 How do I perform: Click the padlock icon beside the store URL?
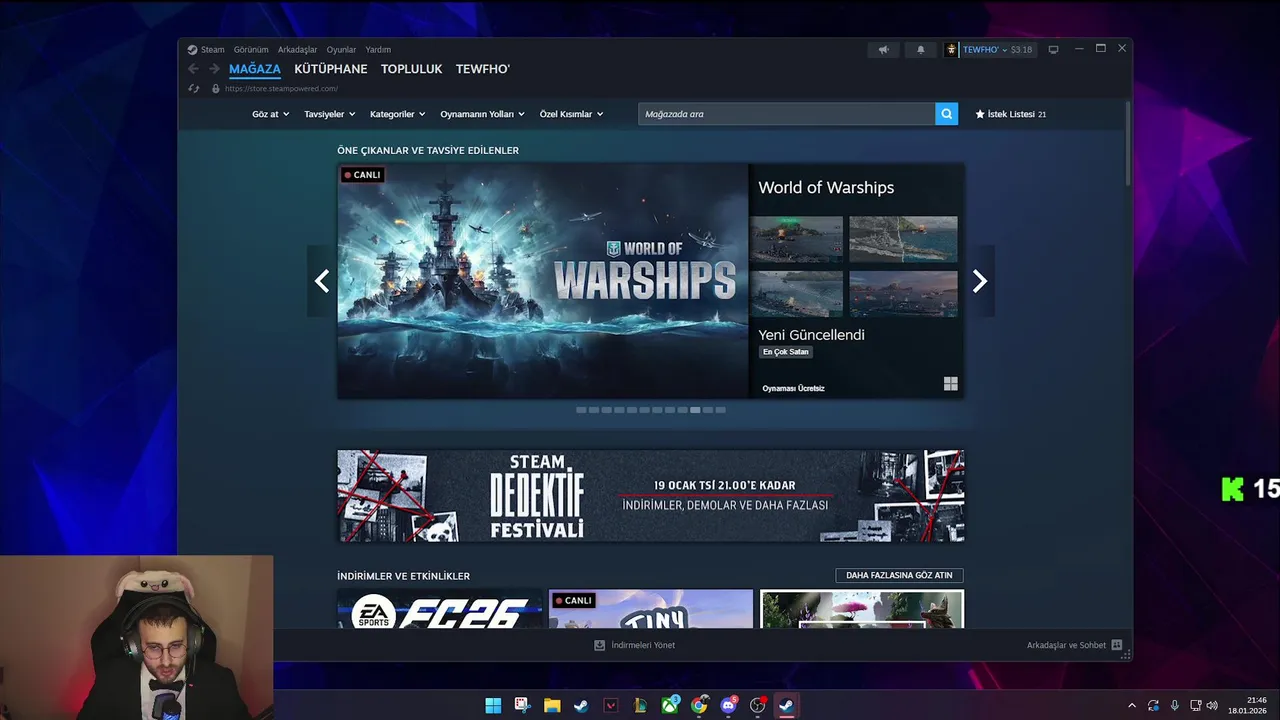pos(215,88)
